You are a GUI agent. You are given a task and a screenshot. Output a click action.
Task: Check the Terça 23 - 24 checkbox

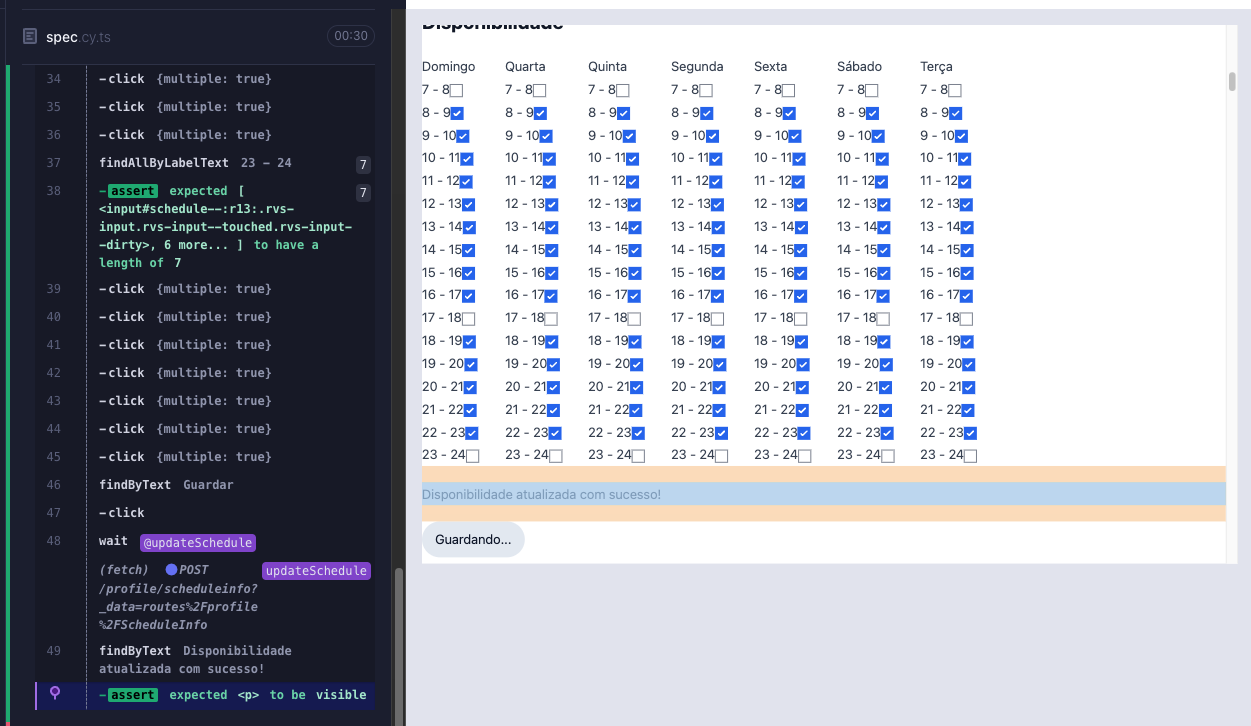coord(968,454)
